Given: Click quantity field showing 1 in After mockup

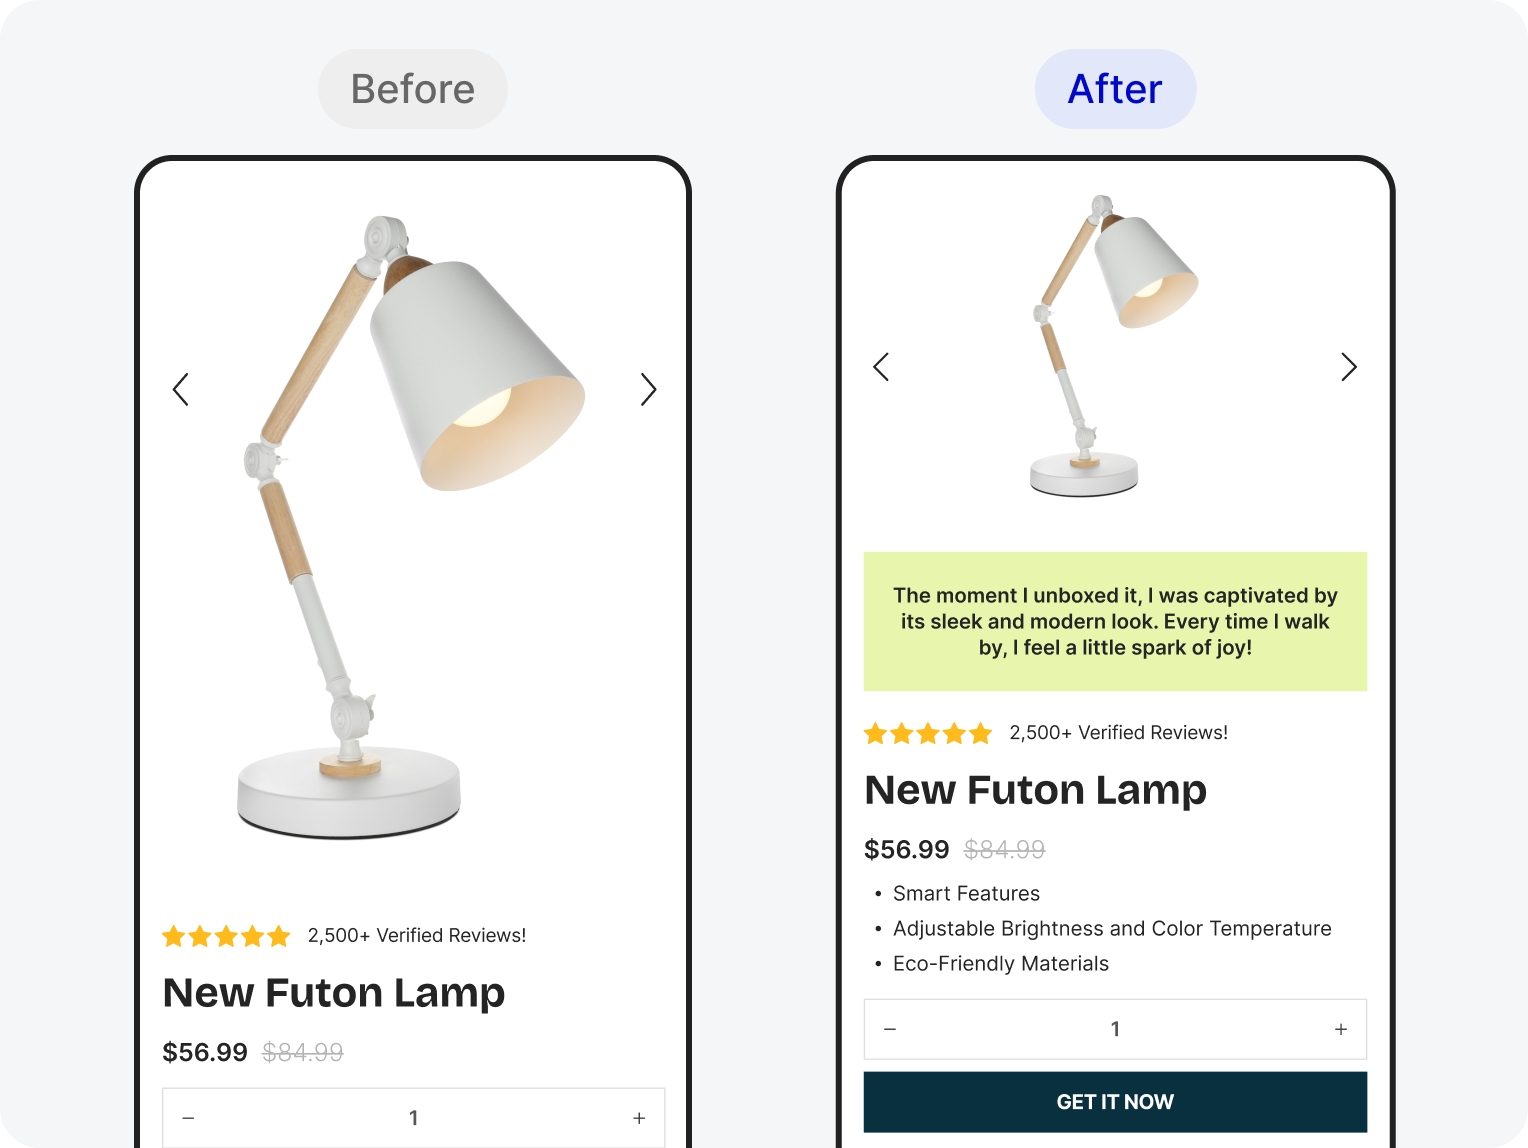Looking at the screenshot, I should (1115, 1029).
